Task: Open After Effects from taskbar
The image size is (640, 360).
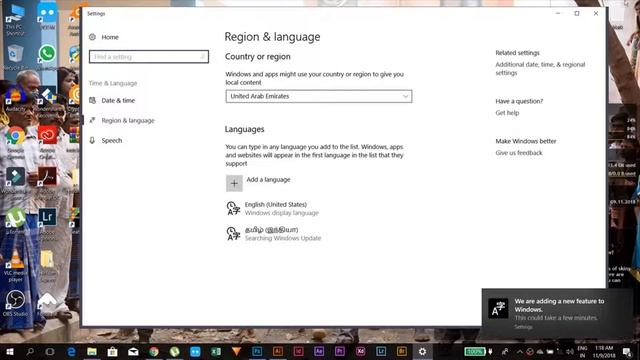Action: (319, 351)
